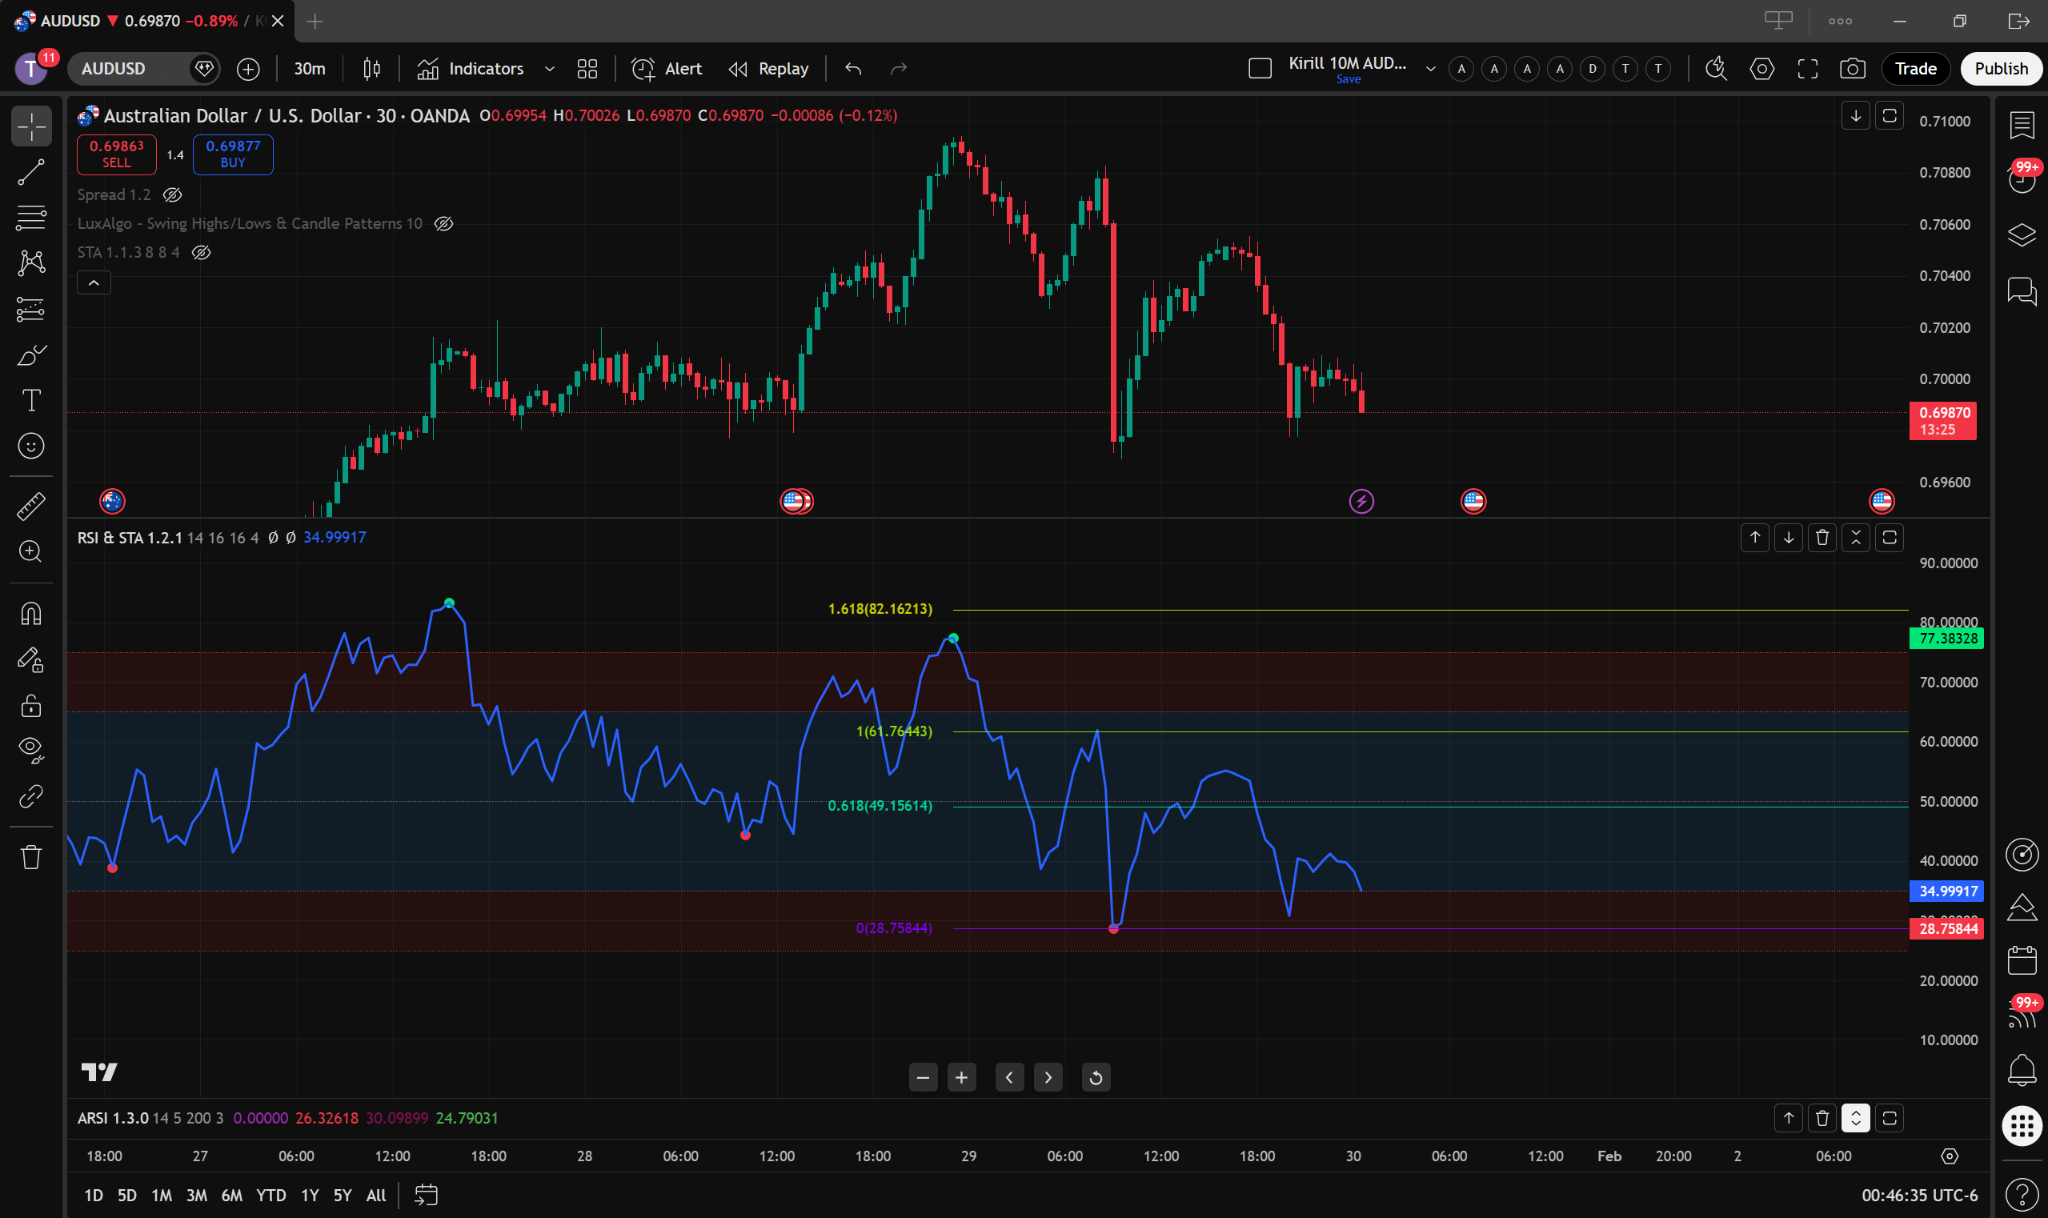Activate the ruler measure tool
The height and width of the screenshot is (1218, 2048).
(31, 507)
